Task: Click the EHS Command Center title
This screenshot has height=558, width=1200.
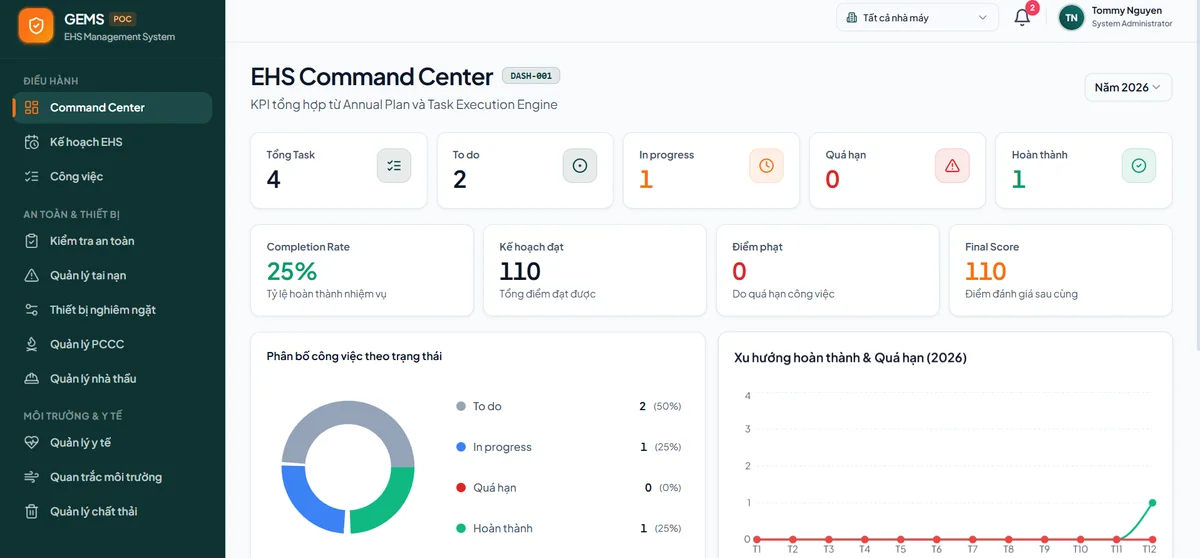Action: click(372, 77)
